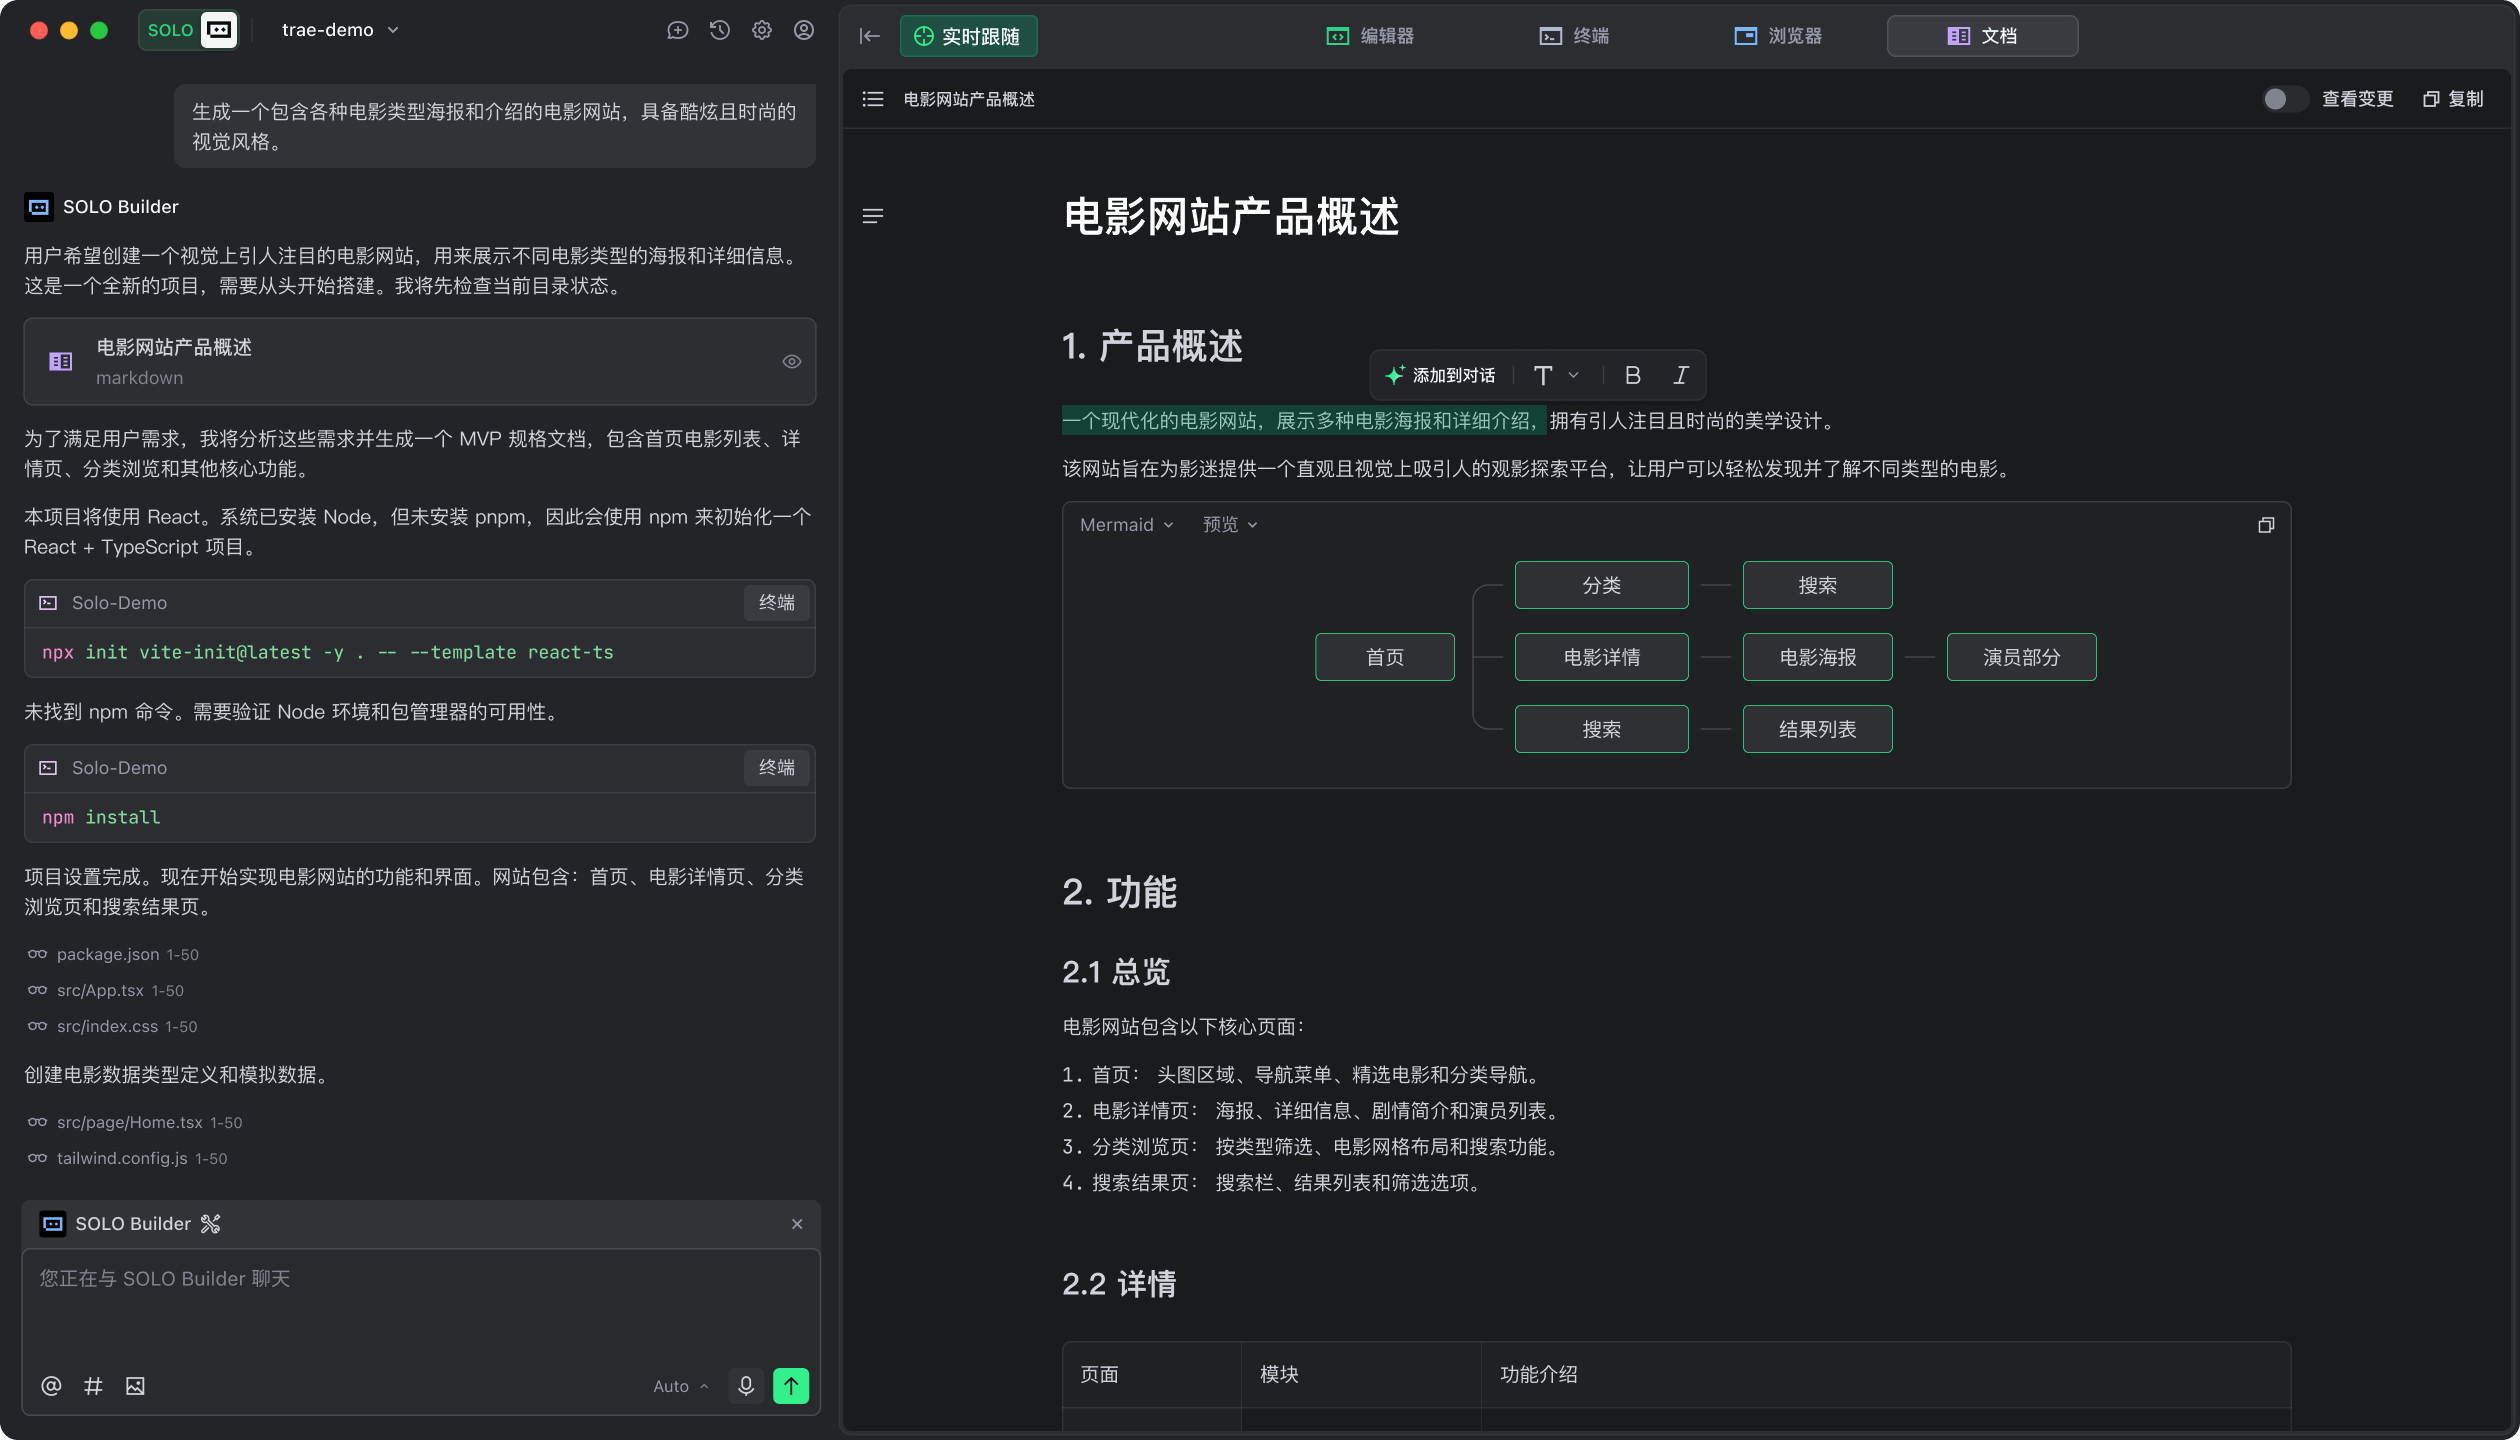
Task: Preview markdown file with eye icon
Action: (791, 361)
